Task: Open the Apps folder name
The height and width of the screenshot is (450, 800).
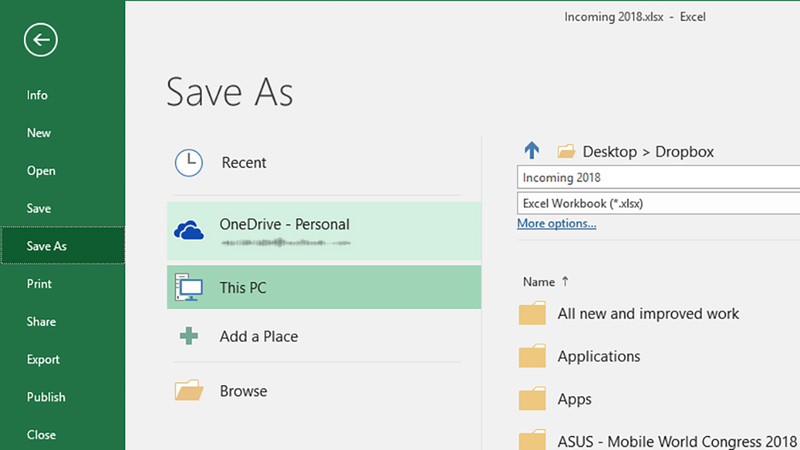Action: [x=574, y=399]
